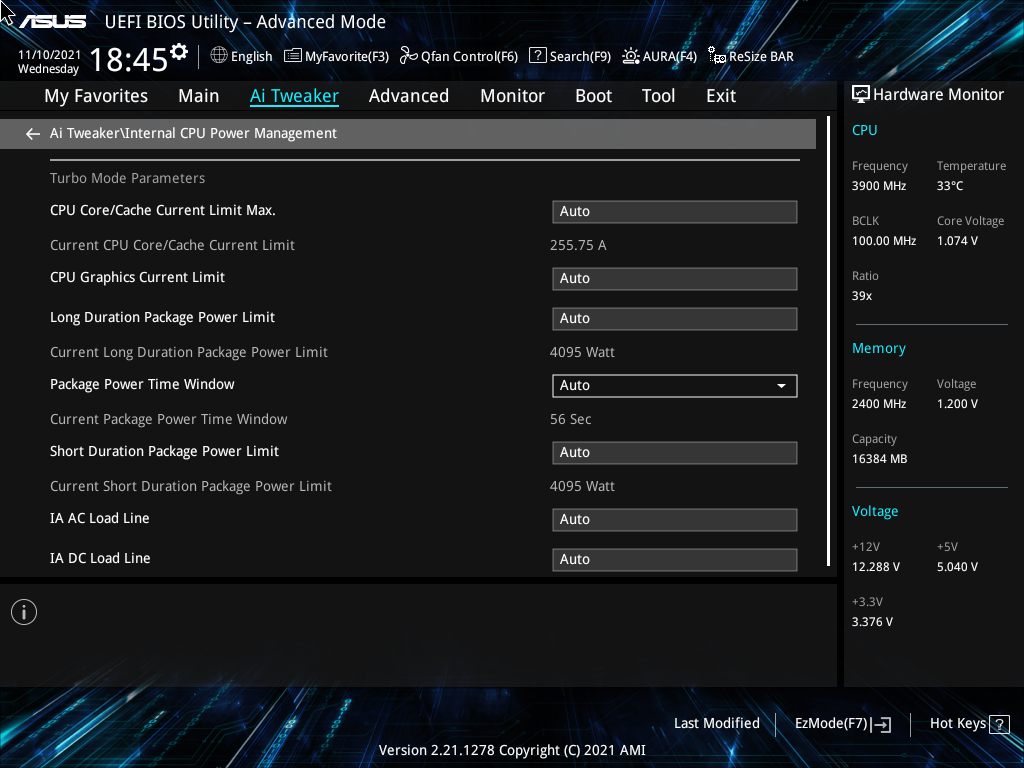Click the Memory section heading

(878, 349)
